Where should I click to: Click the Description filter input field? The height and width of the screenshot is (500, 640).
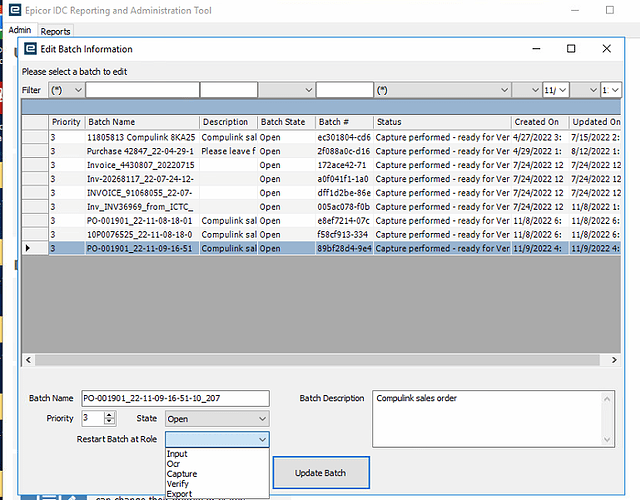click(x=229, y=90)
